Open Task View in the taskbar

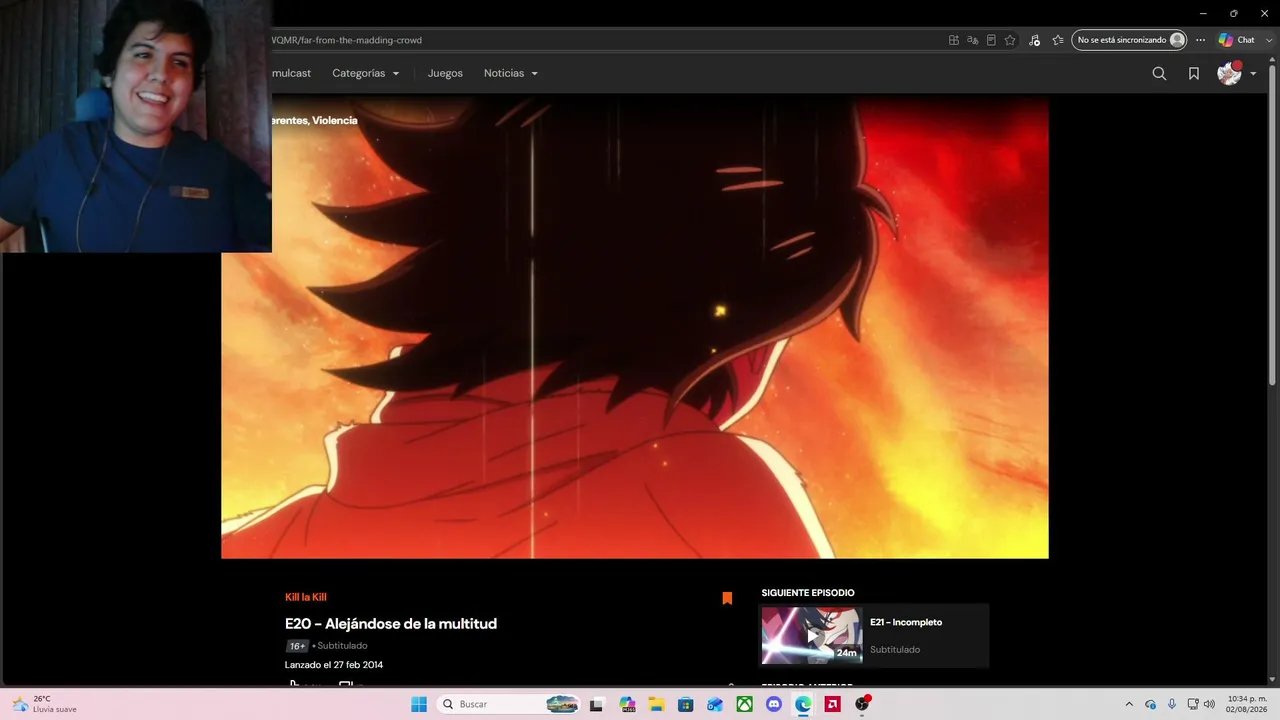[x=597, y=704]
